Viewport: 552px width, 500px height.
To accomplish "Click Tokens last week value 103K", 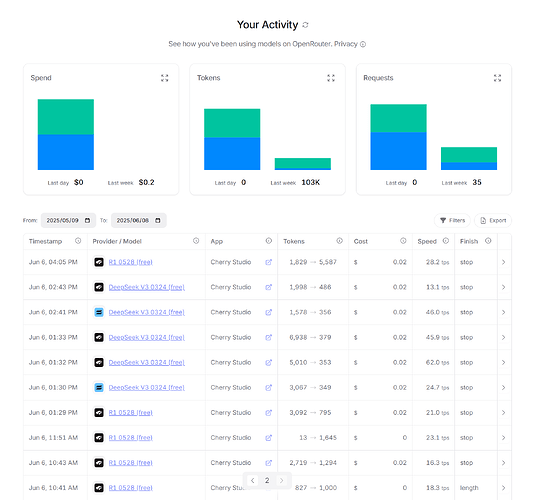I will [x=311, y=182].
